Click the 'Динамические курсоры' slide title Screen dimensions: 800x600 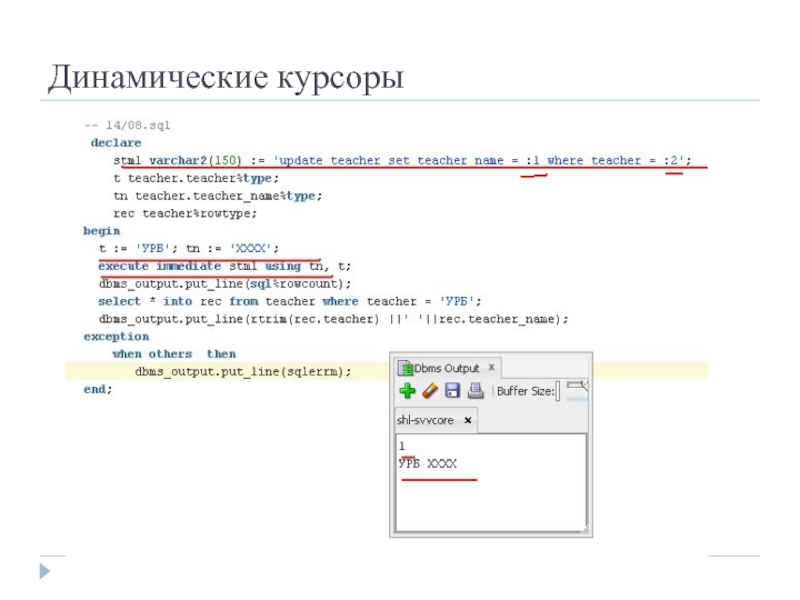pyautogui.click(x=226, y=77)
